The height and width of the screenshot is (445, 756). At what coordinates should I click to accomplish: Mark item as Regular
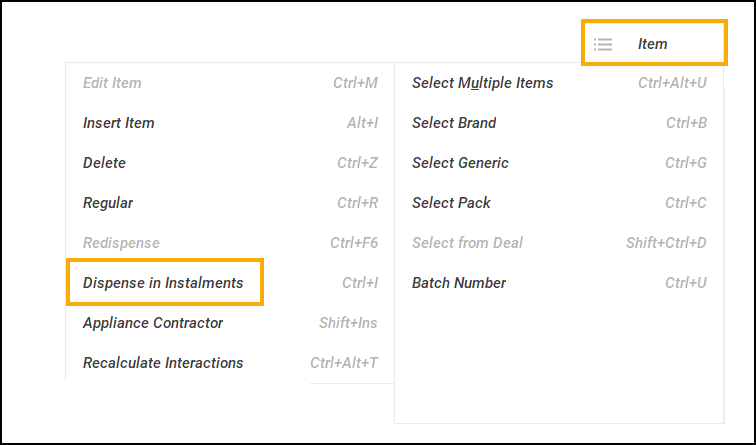tap(108, 203)
